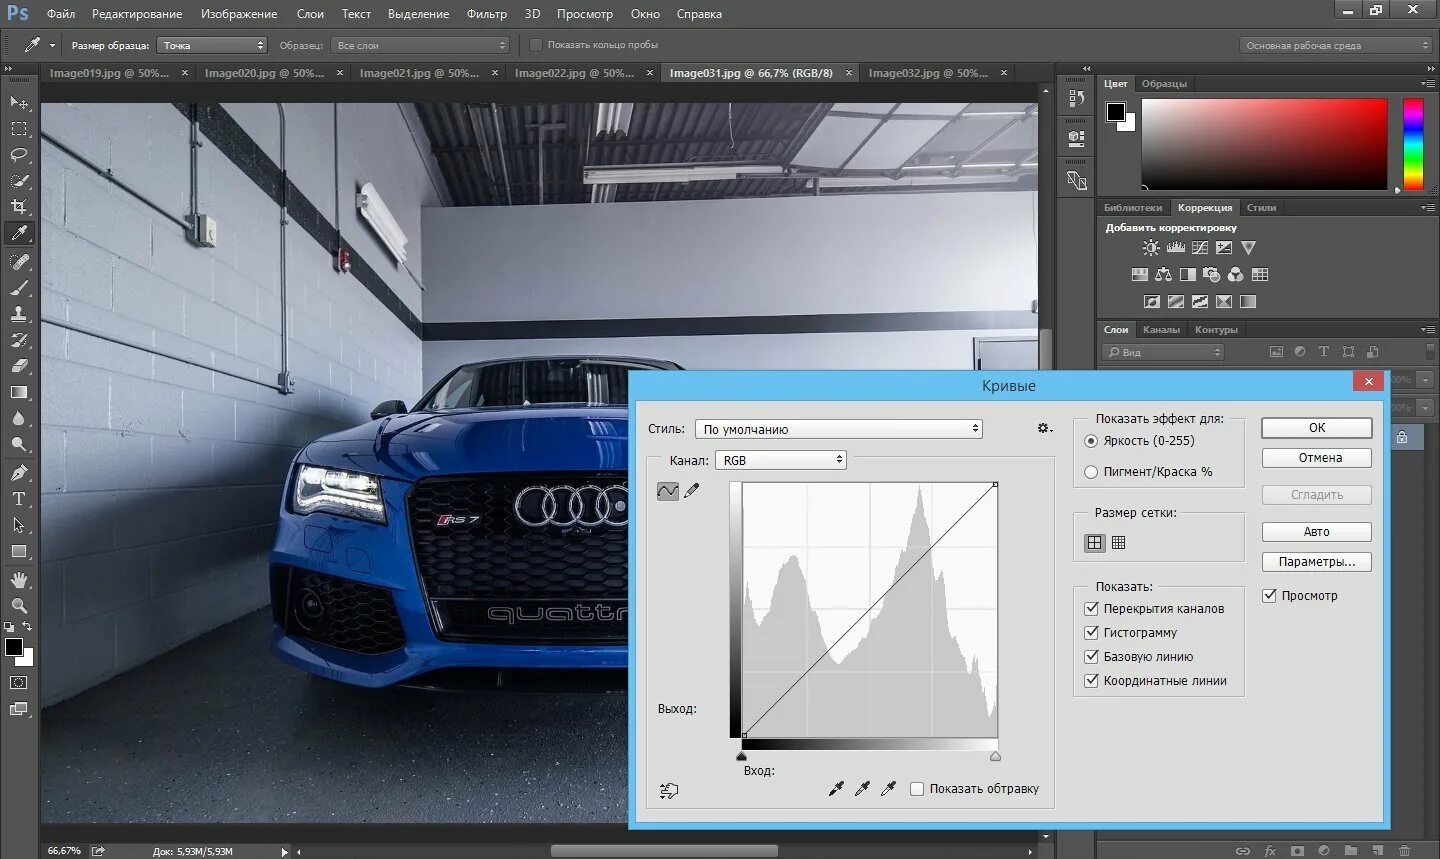Screen dimensions: 1440x859
Task: Disable the Просмотр preview checkbox
Action: coord(1269,595)
